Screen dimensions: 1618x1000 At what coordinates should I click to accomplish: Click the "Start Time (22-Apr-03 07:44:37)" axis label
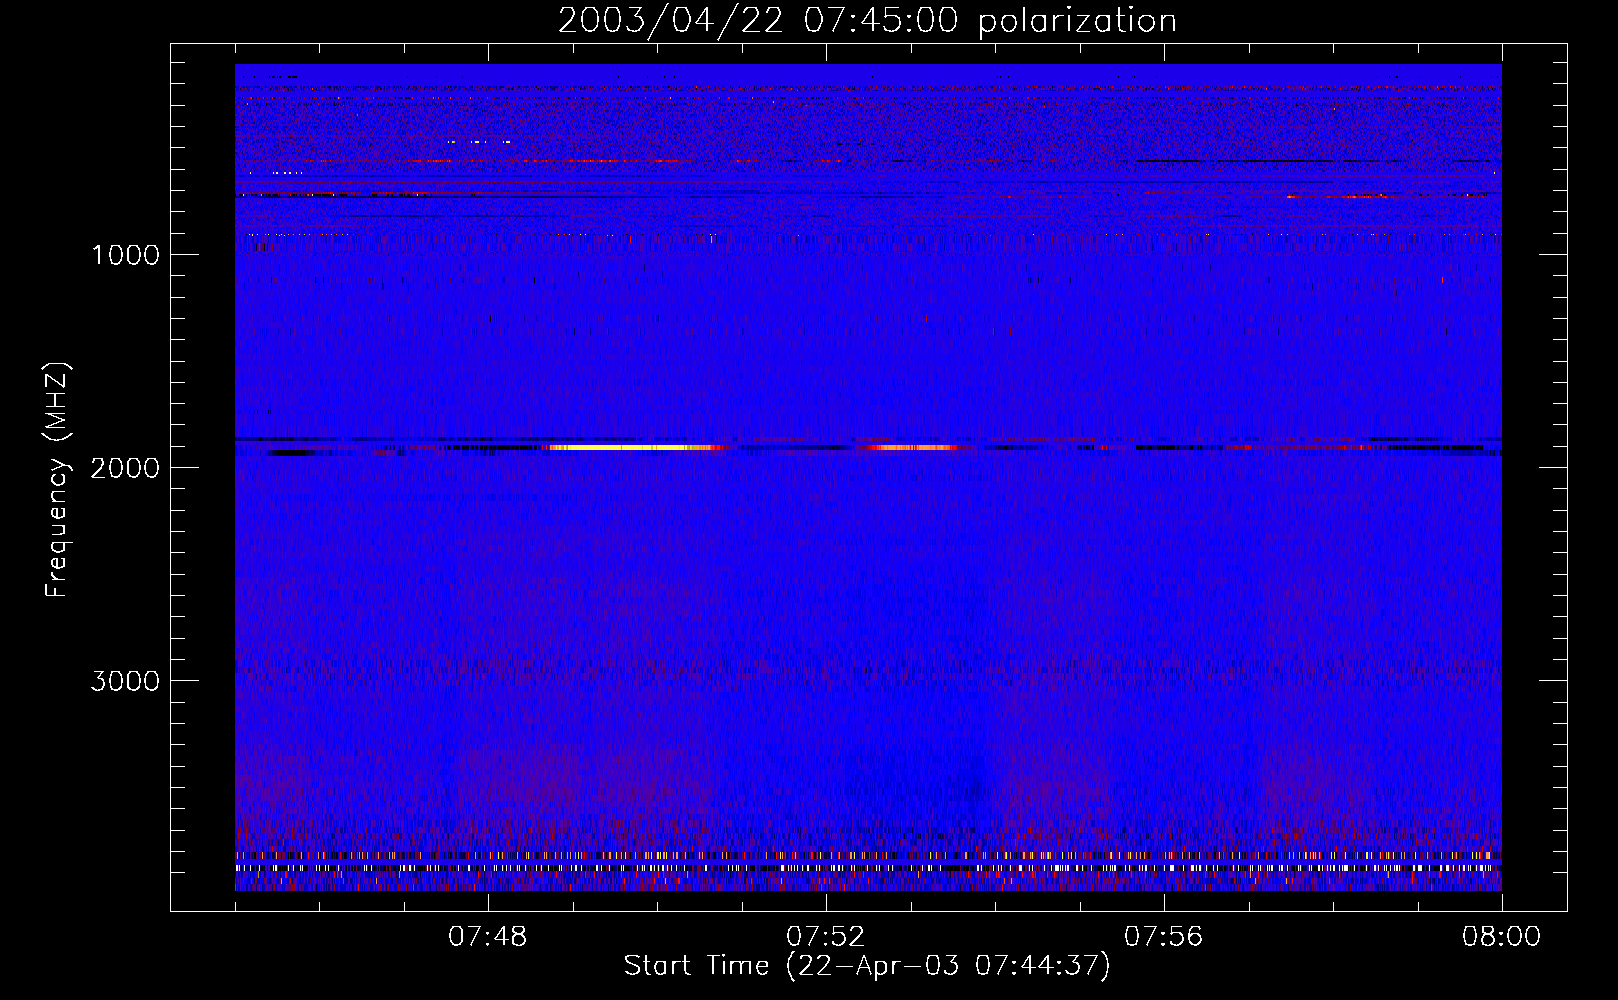pyautogui.click(x=867, y=966)
